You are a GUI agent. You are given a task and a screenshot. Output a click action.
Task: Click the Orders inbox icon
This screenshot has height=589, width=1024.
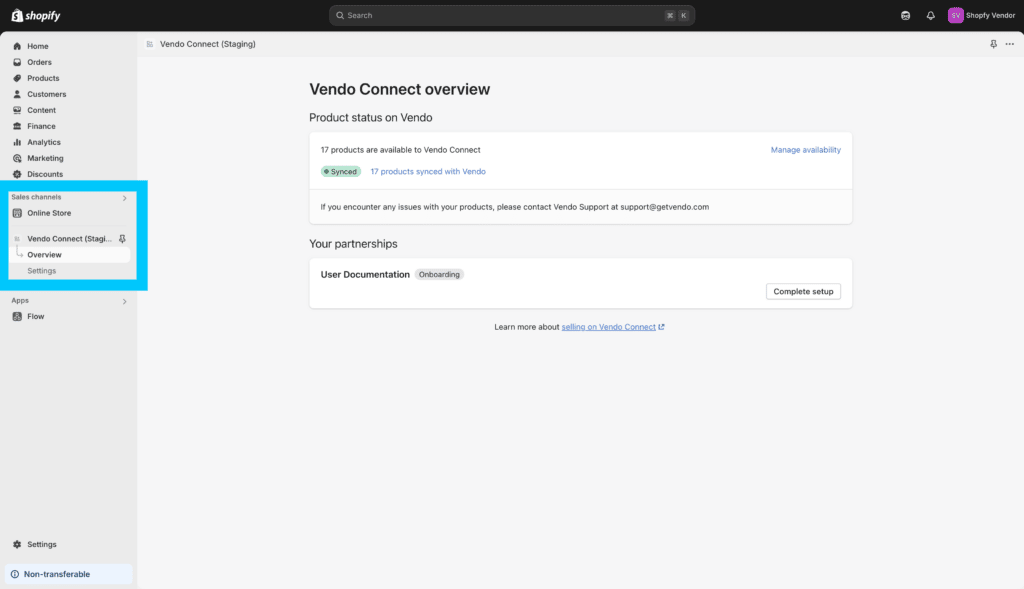pos(17,62)
